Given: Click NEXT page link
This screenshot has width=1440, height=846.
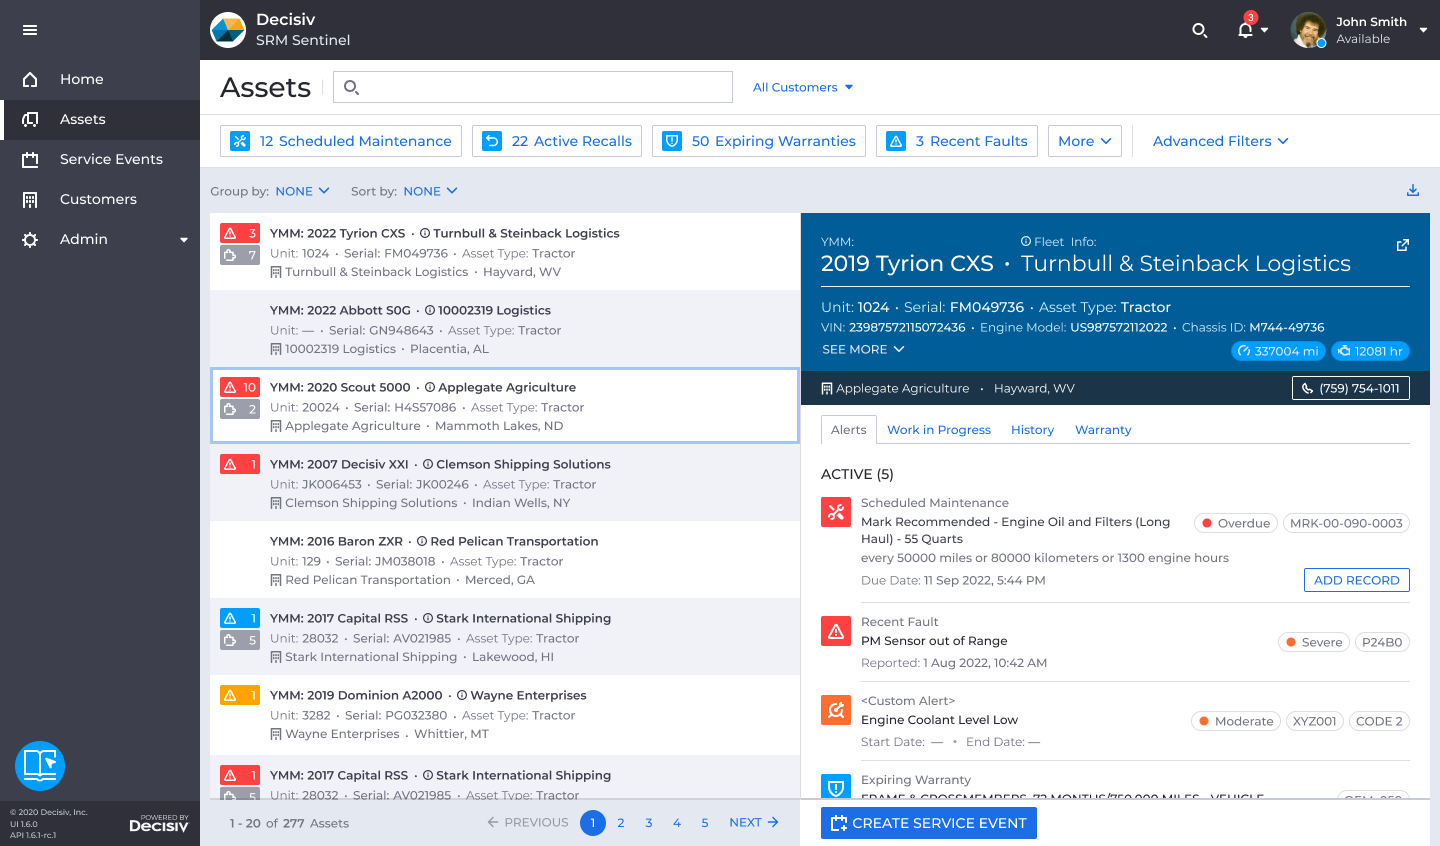Looking at the screenshot, I should click(x=754, y=822).
